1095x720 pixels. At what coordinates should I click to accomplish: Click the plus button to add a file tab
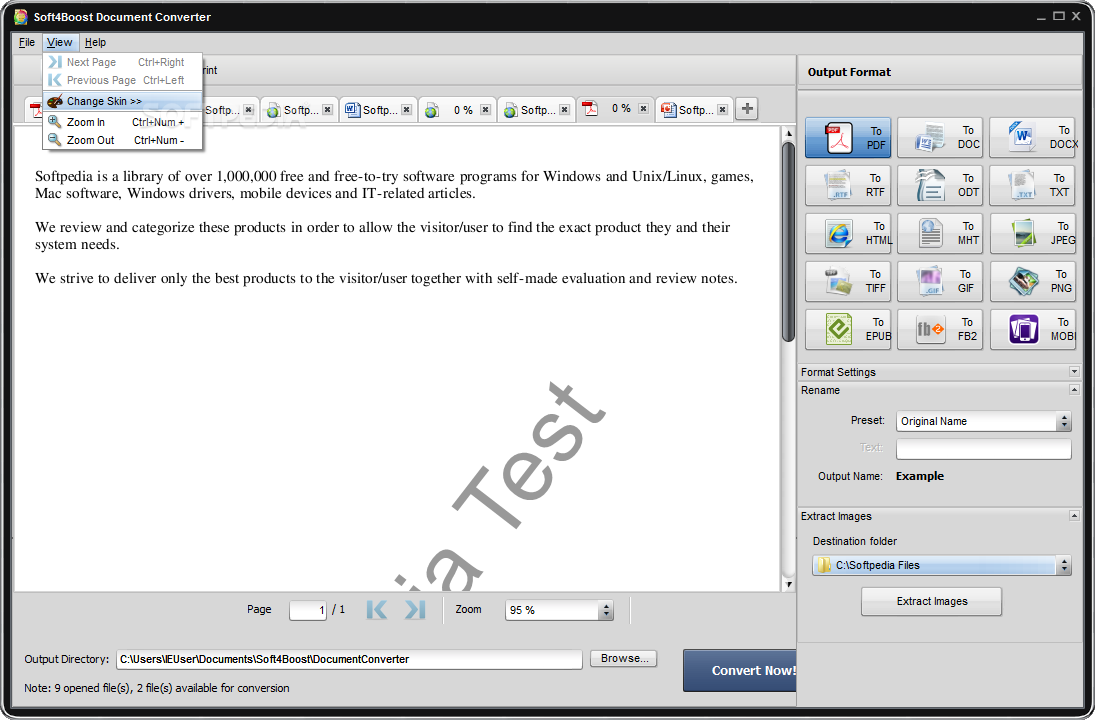[747, 109]
